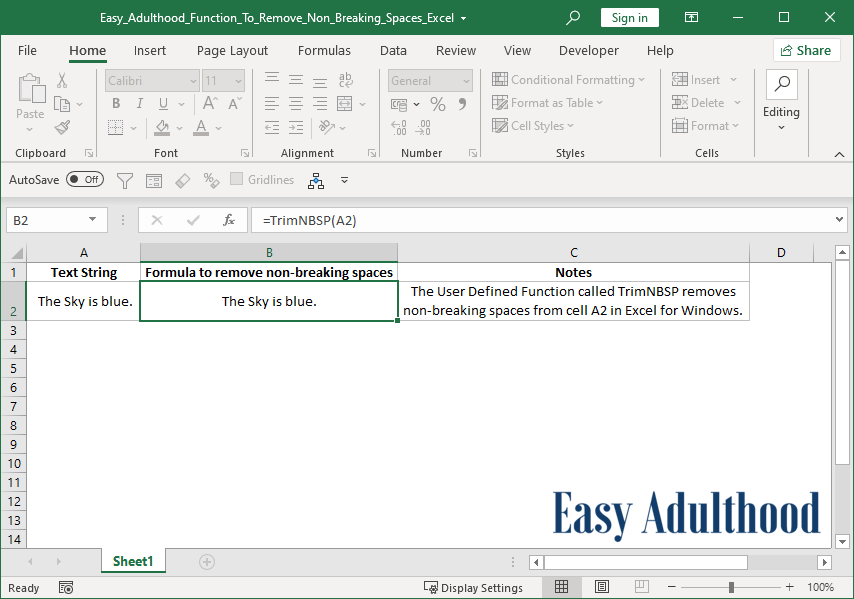Switch to Page Break Preview icon
Image resolution: width=854 pixels, height=599 pixels.
(x=642, y=587)
